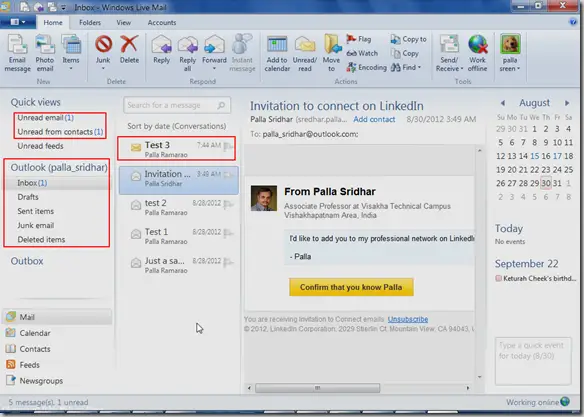Click the Copy to button
The image size is (584, 417).
tap(409, 39)
